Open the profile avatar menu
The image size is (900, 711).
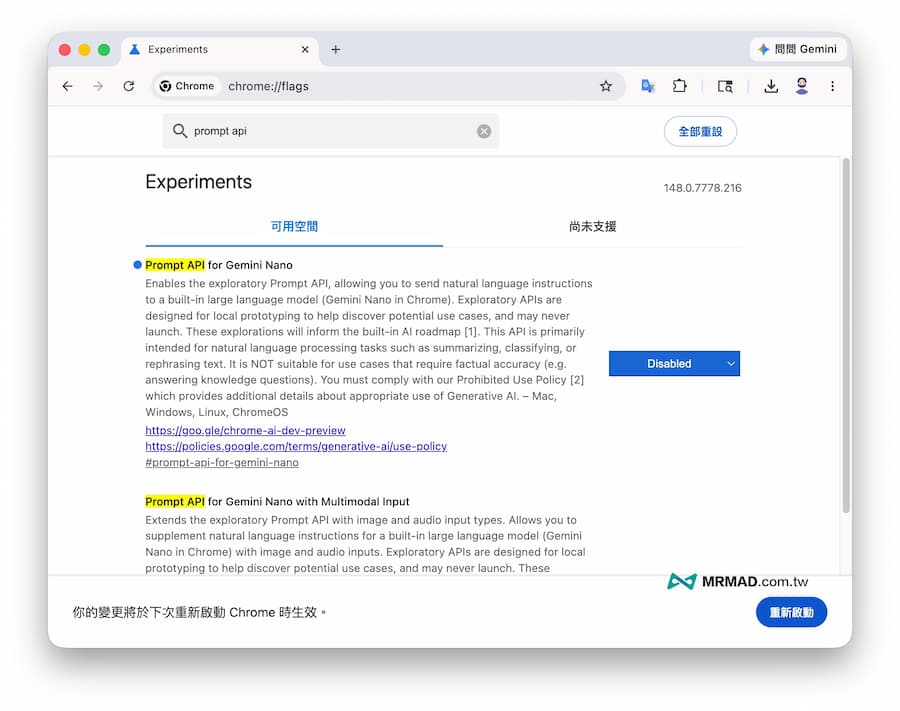click(802, 86)
